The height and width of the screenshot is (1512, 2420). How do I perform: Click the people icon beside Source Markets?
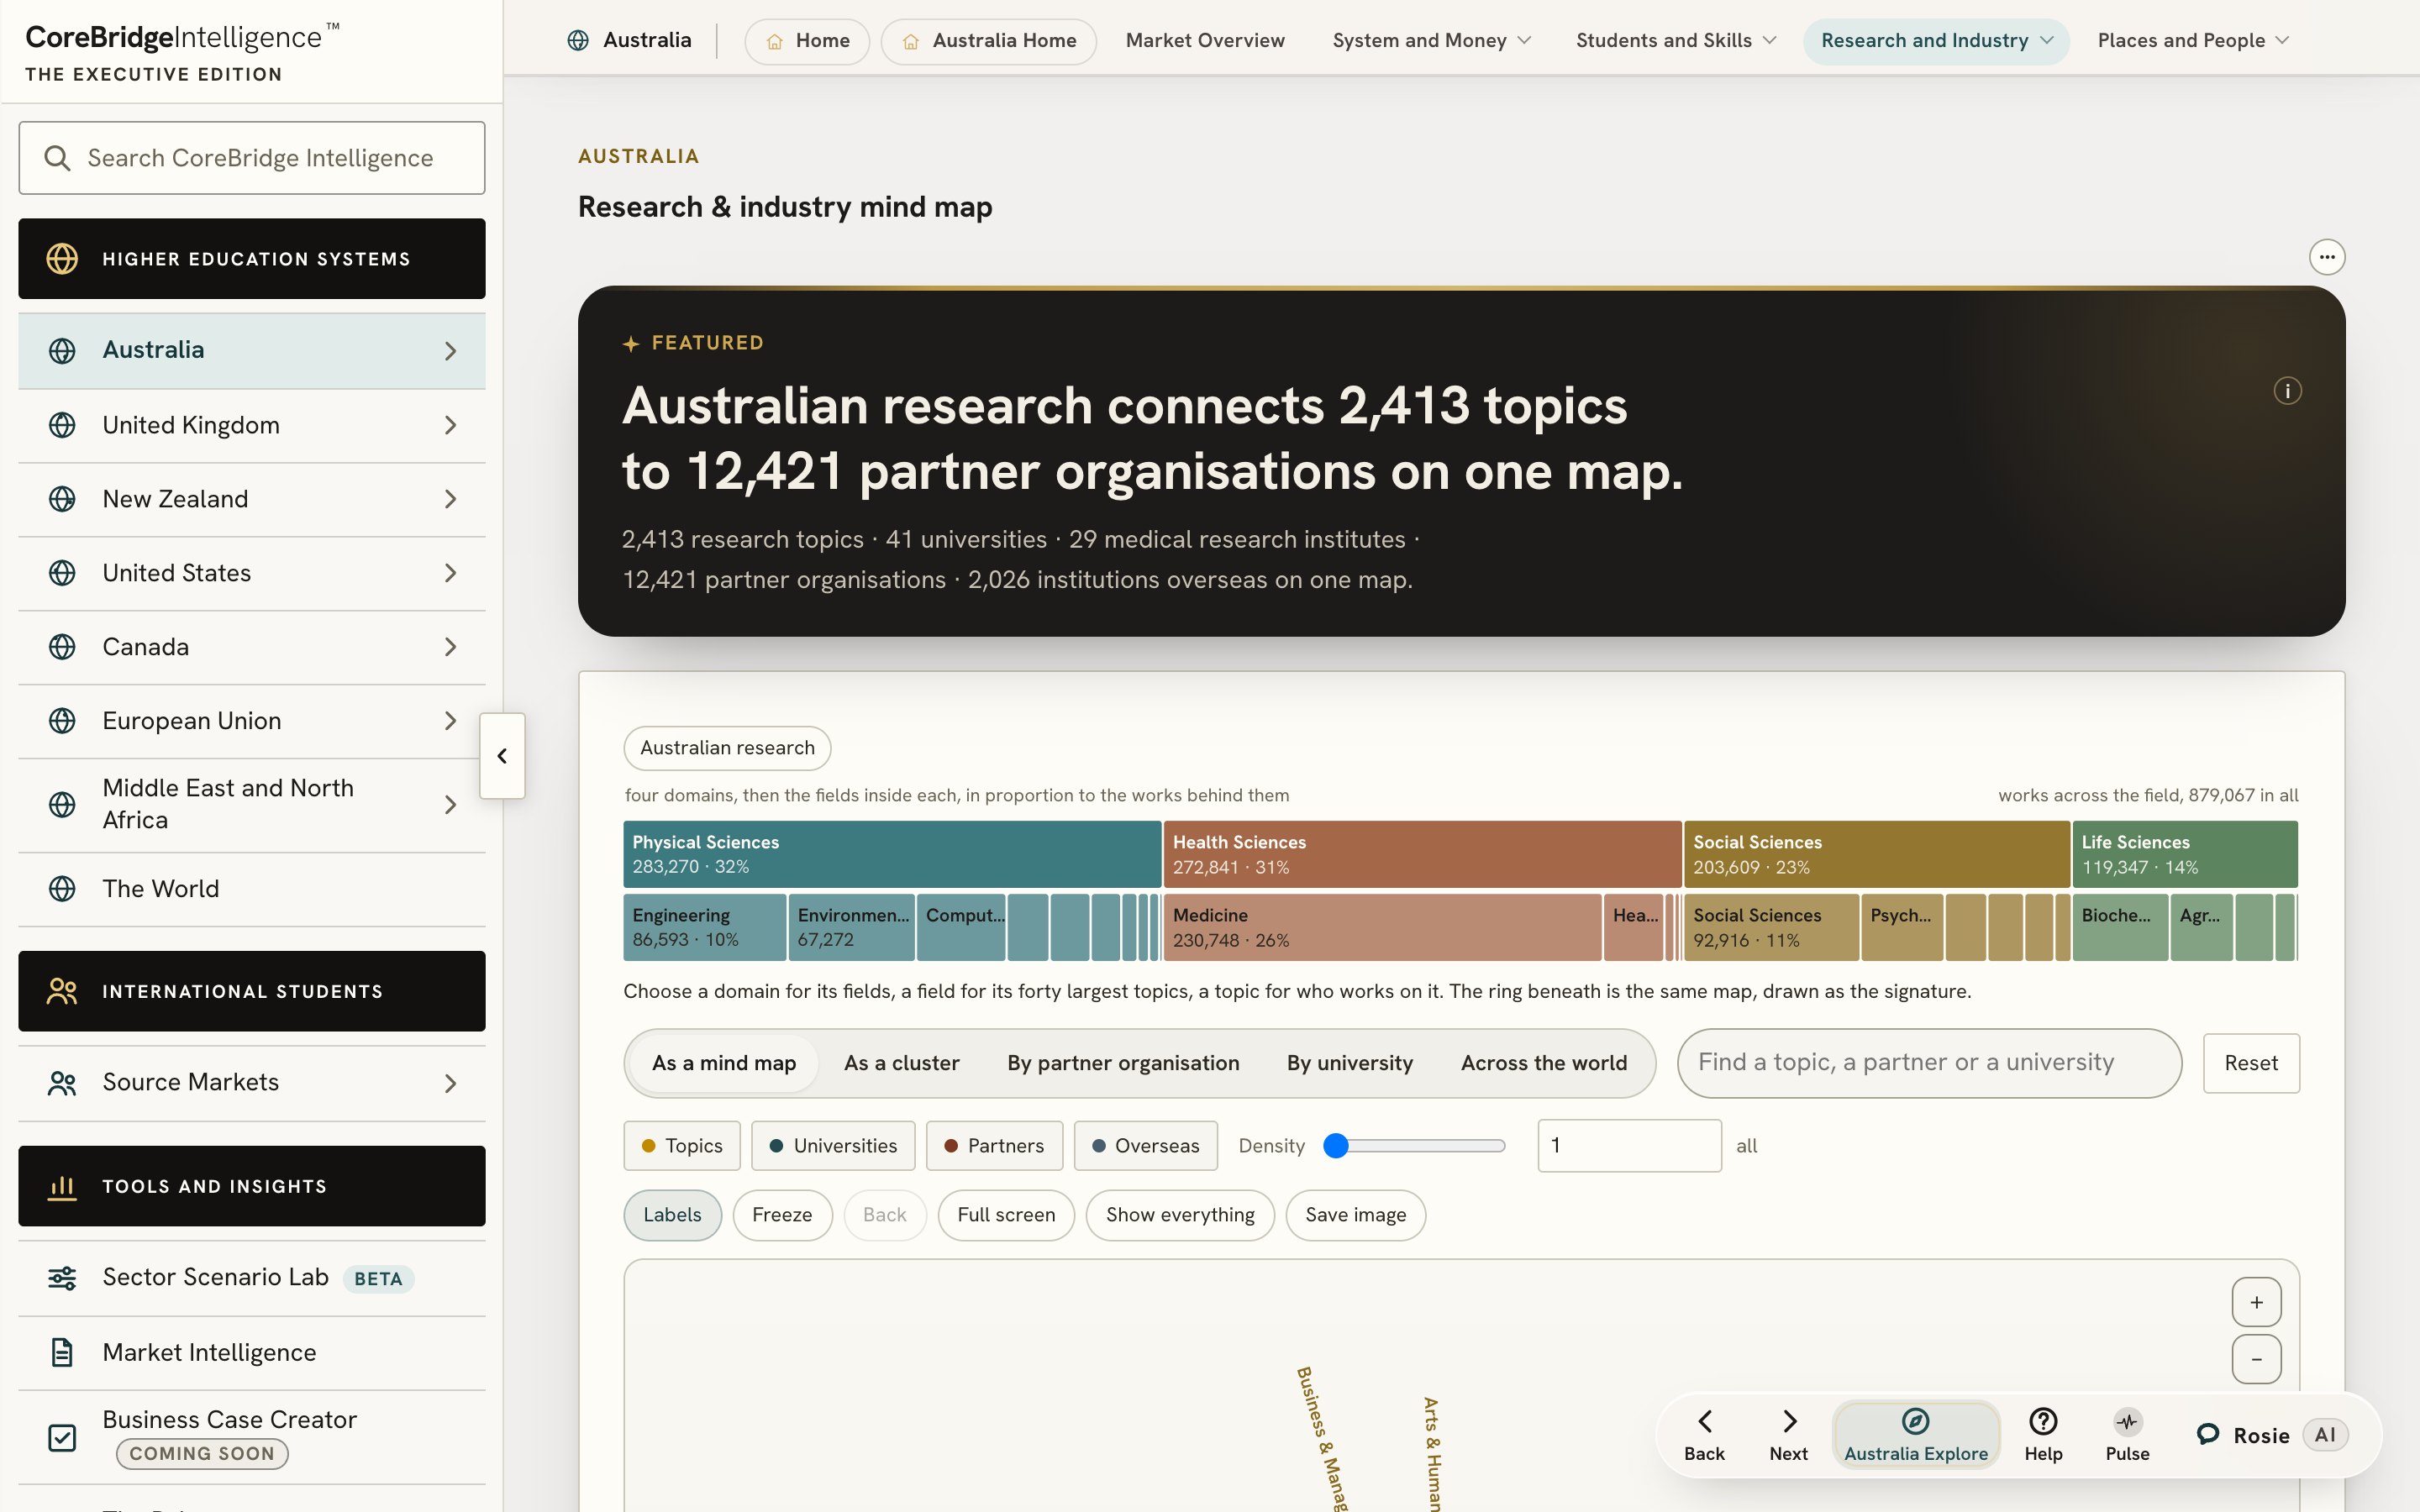pyautogui.click(x=62, y=1083)
